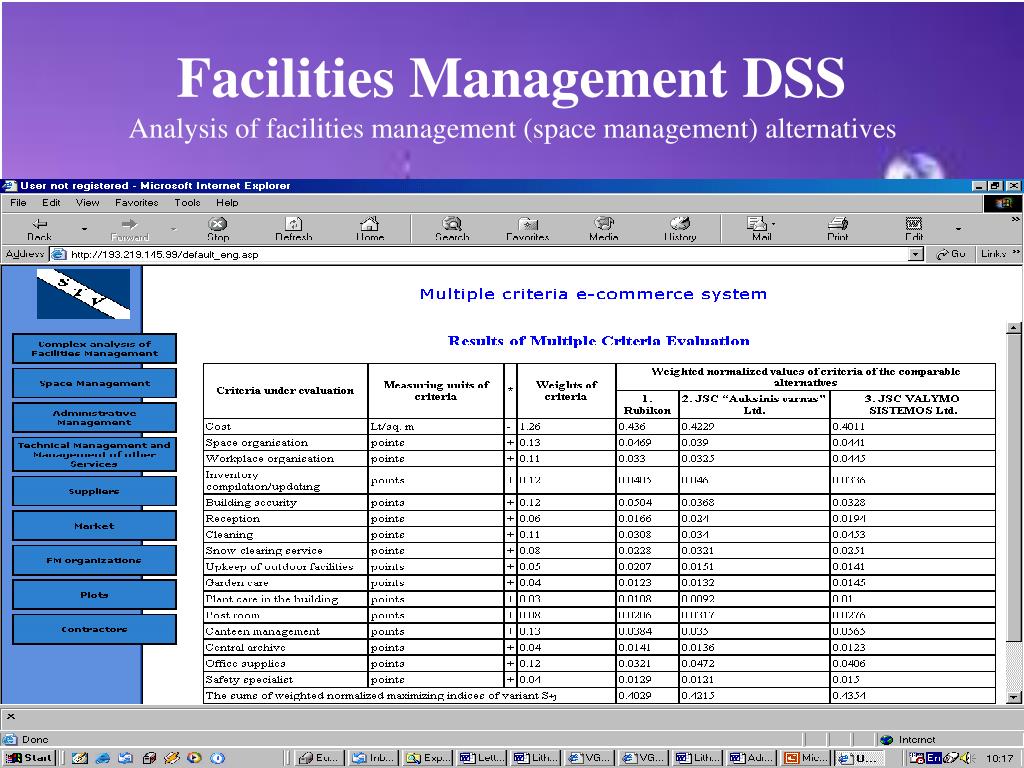1024x768 pixels.
Task: Open the View menu
Action: coord(88,202)
